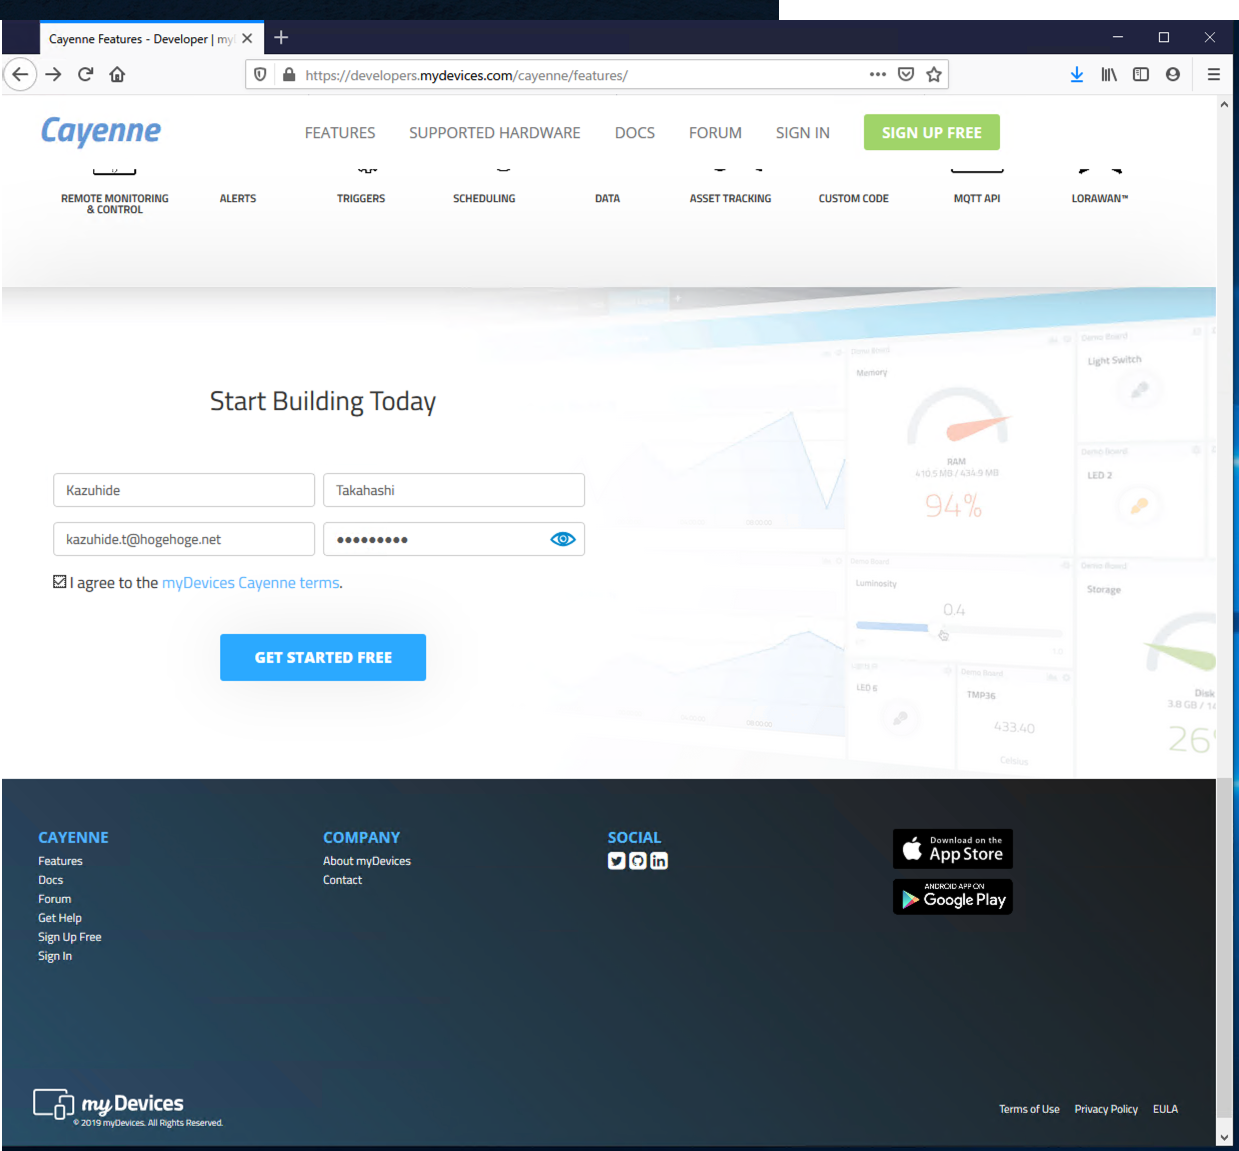Download on the App Store badge
Image resolution: width=1239 pixels, height=1151 pixels.
coord(953,849)
